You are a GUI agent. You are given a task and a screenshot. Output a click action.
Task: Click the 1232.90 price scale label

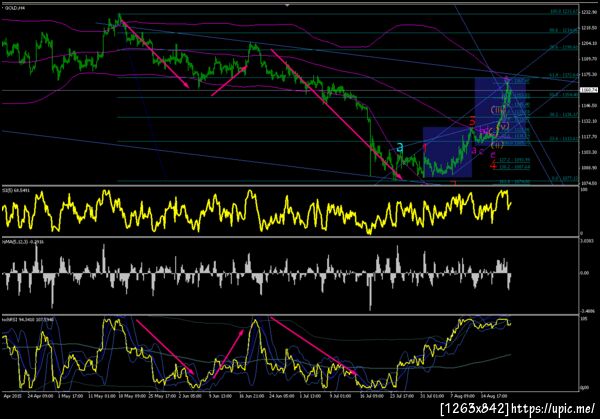(589, 13)
